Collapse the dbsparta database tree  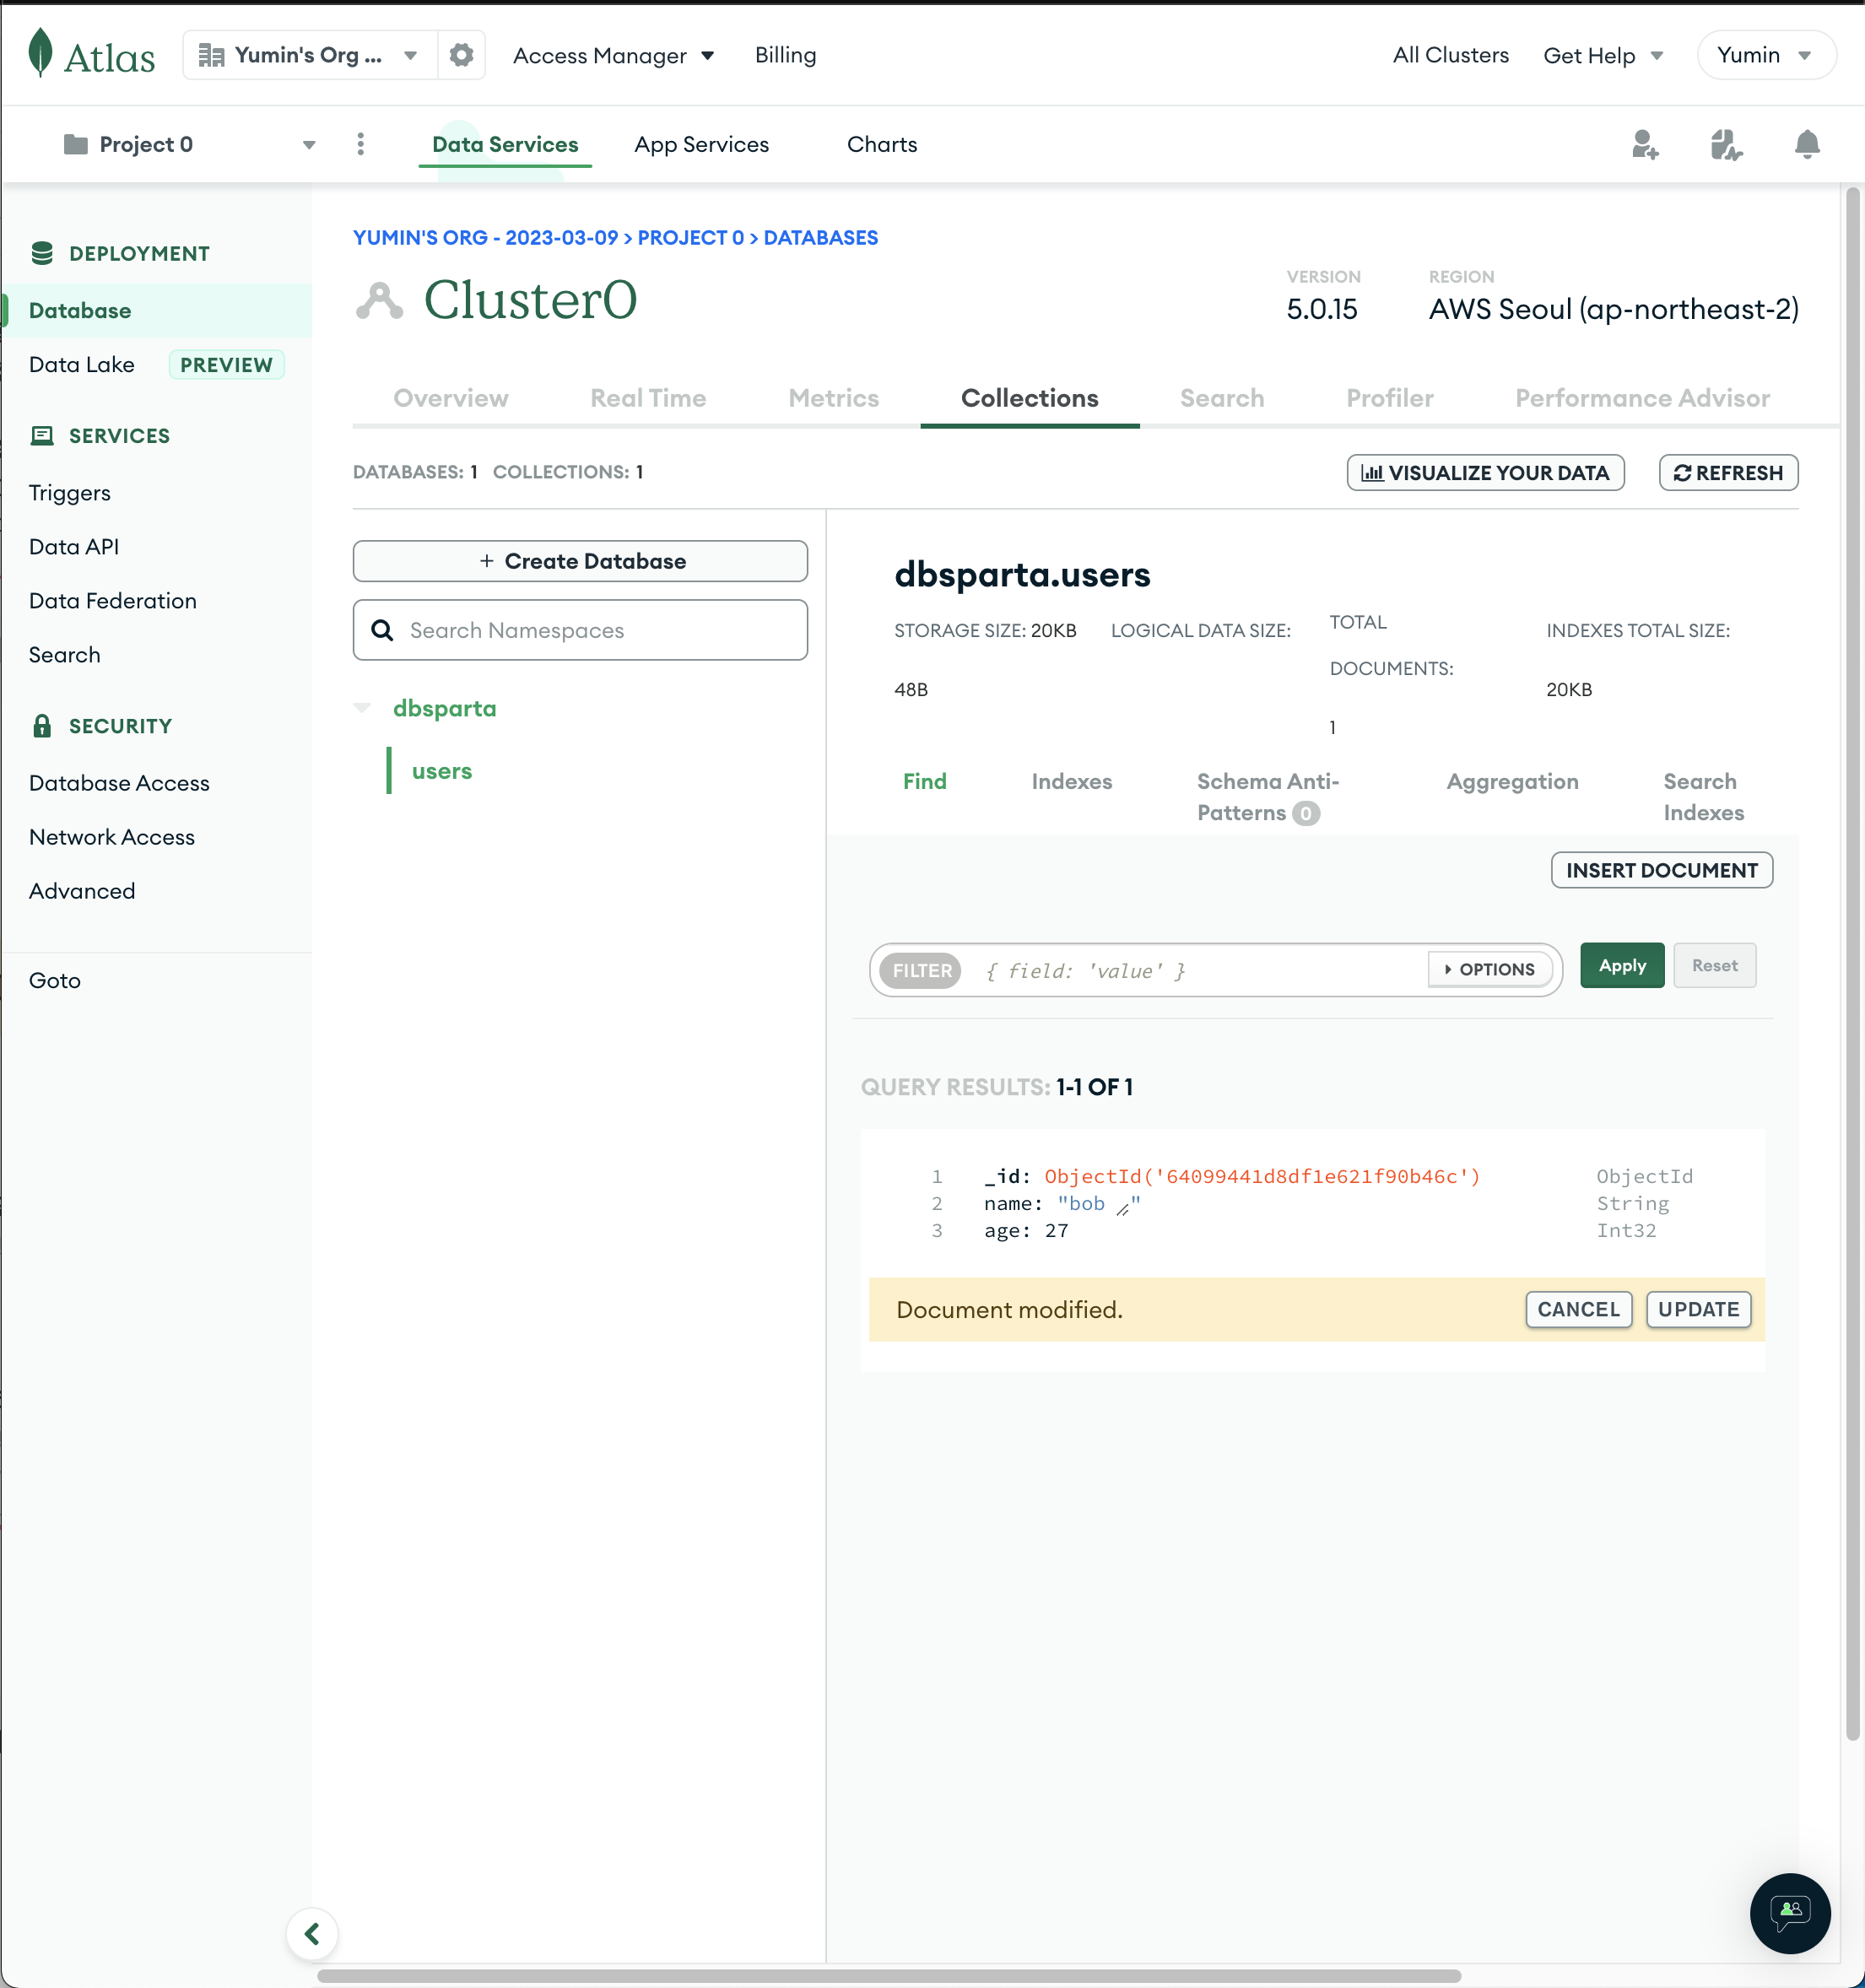click(x=362, y=708)
